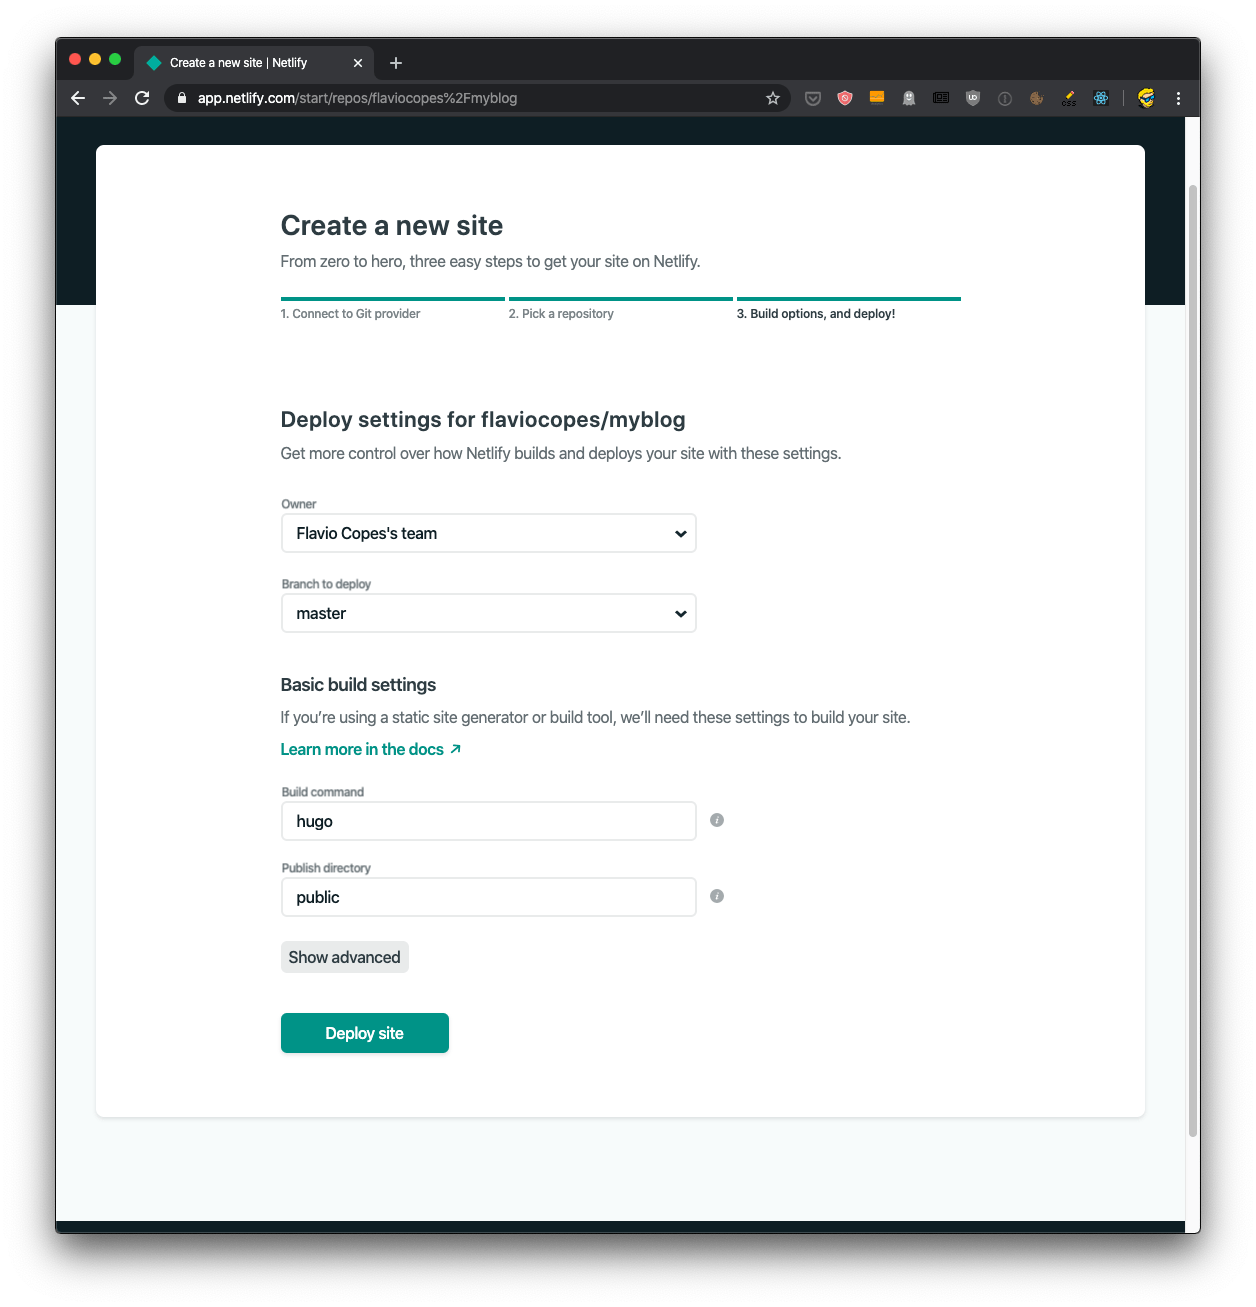Go back to Pick a repository step
Screen dimensions: 1256x1307
point(561,314)
